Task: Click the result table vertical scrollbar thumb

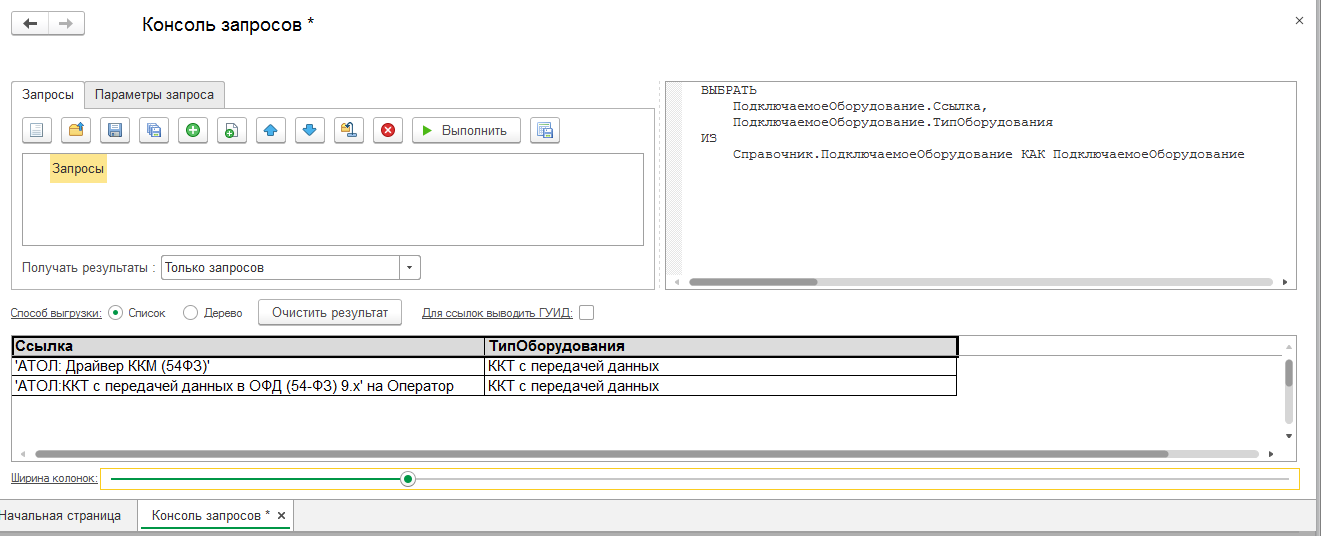Action: (x=1289, y=373)
